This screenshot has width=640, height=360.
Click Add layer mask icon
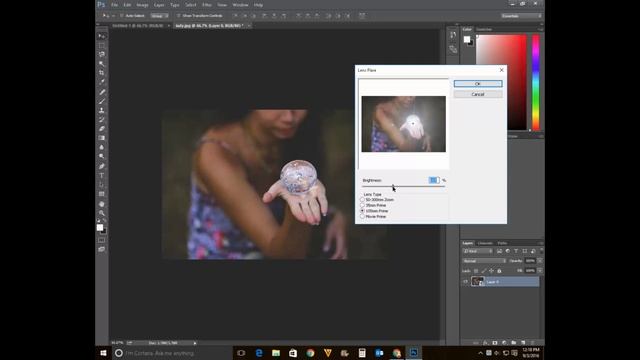(x=495, y=342)
